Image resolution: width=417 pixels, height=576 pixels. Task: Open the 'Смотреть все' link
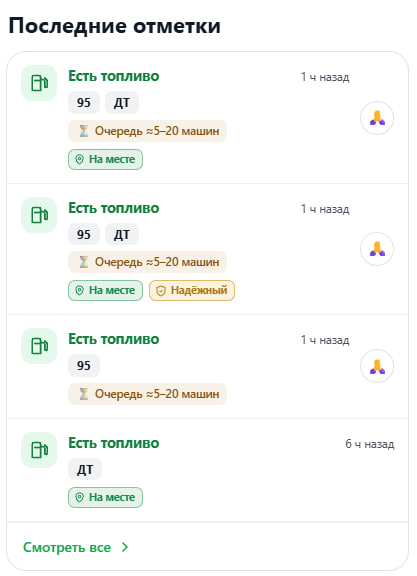click(67, 547)
